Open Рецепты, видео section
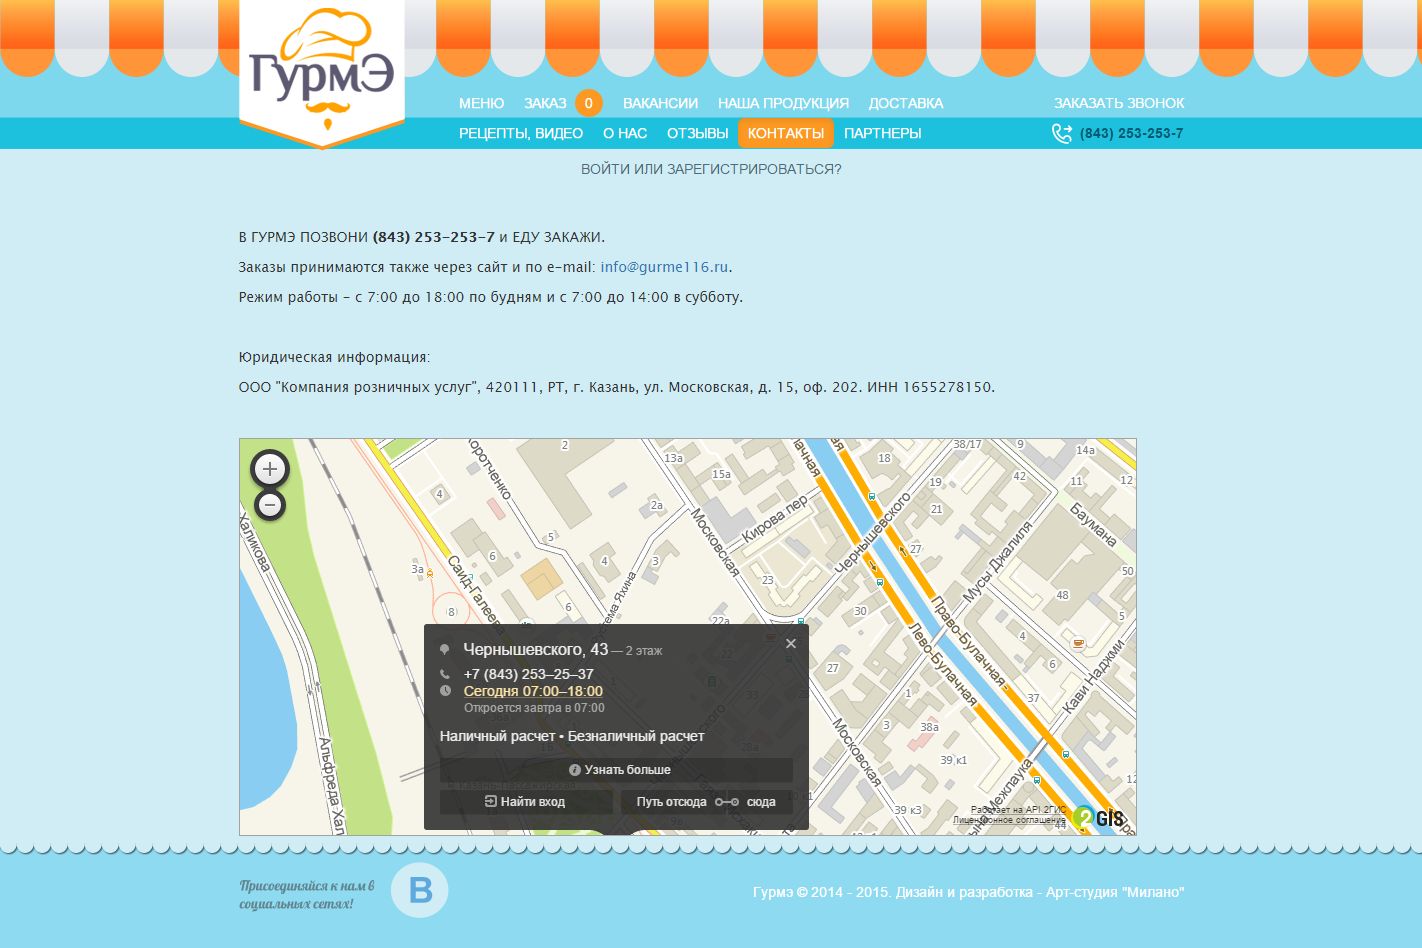 [x=520, y=133]
